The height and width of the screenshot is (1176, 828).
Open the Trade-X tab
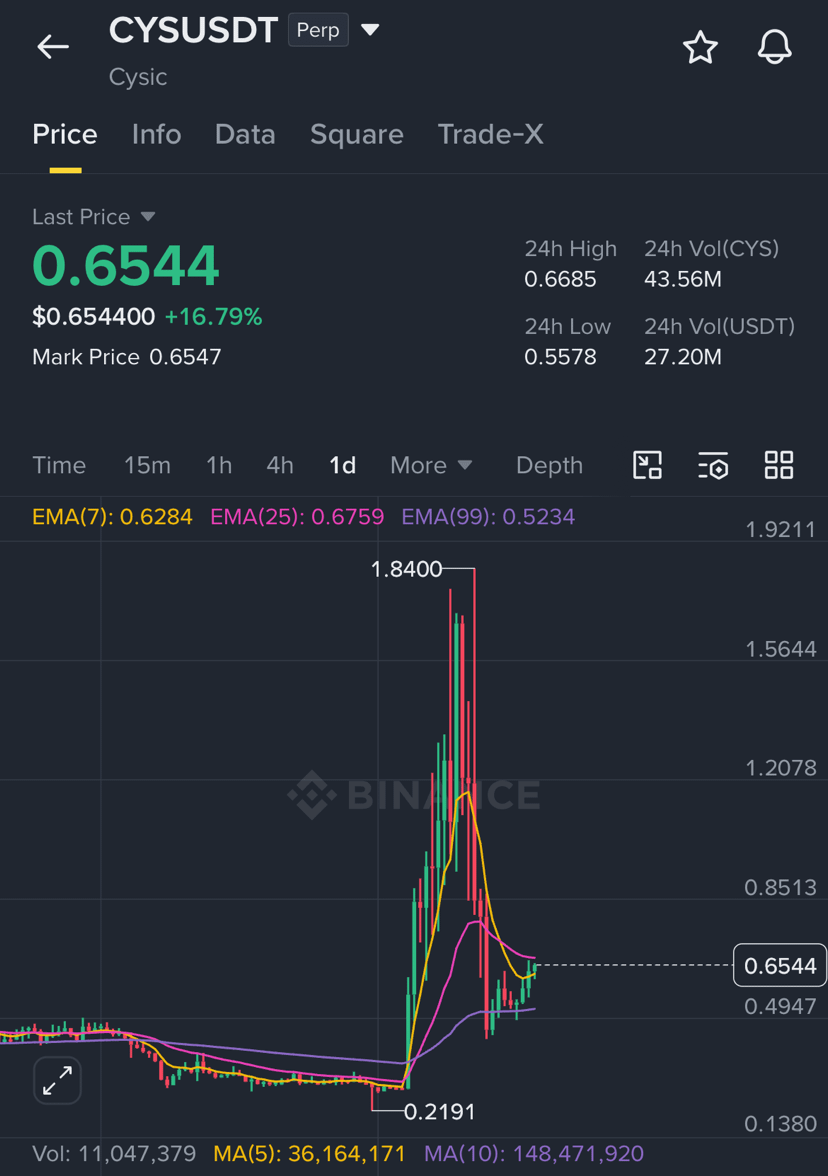490,134
